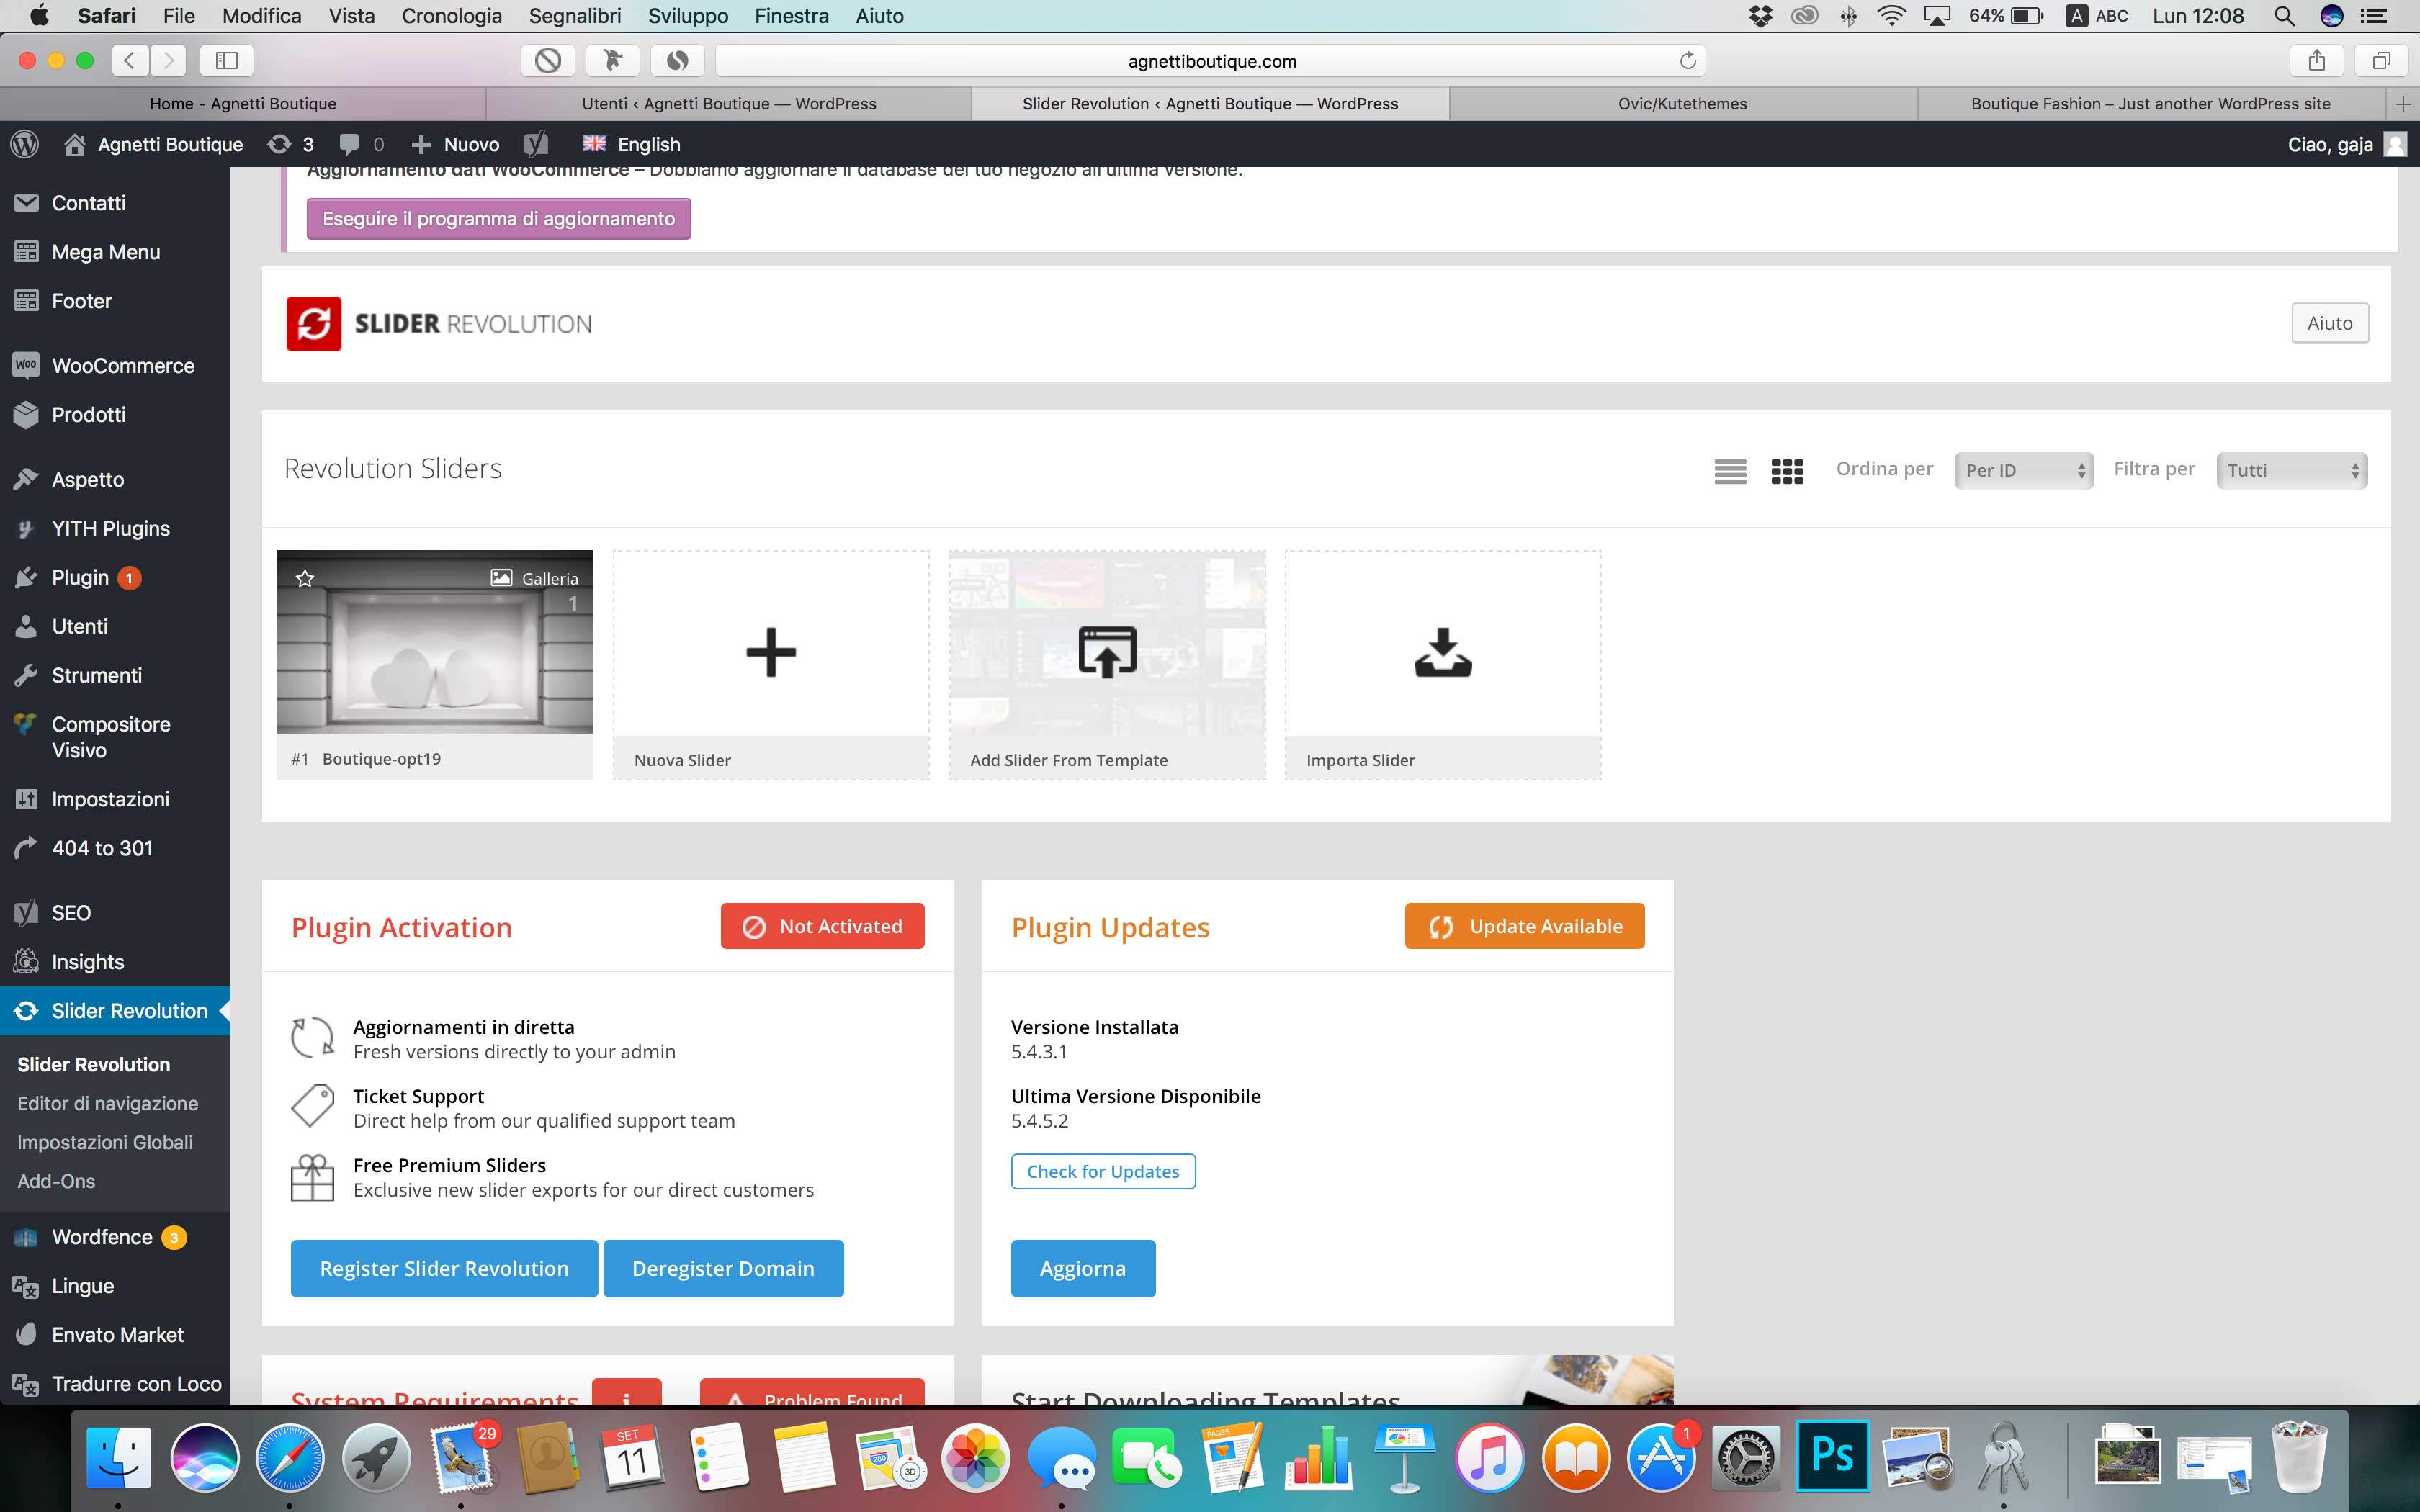Open Impostazioni Globali submenu
The image size is (2420, 1512).
105,1142
